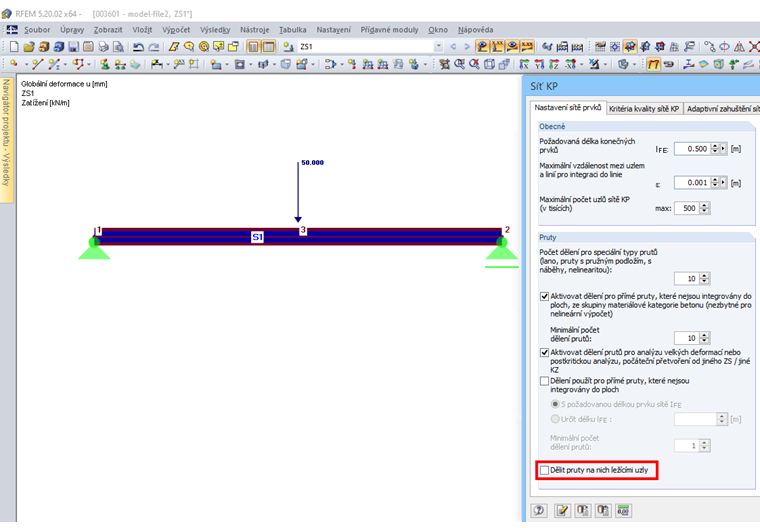
Task: Click the max 500 nodes input field
Action: (x=687, y=208)
